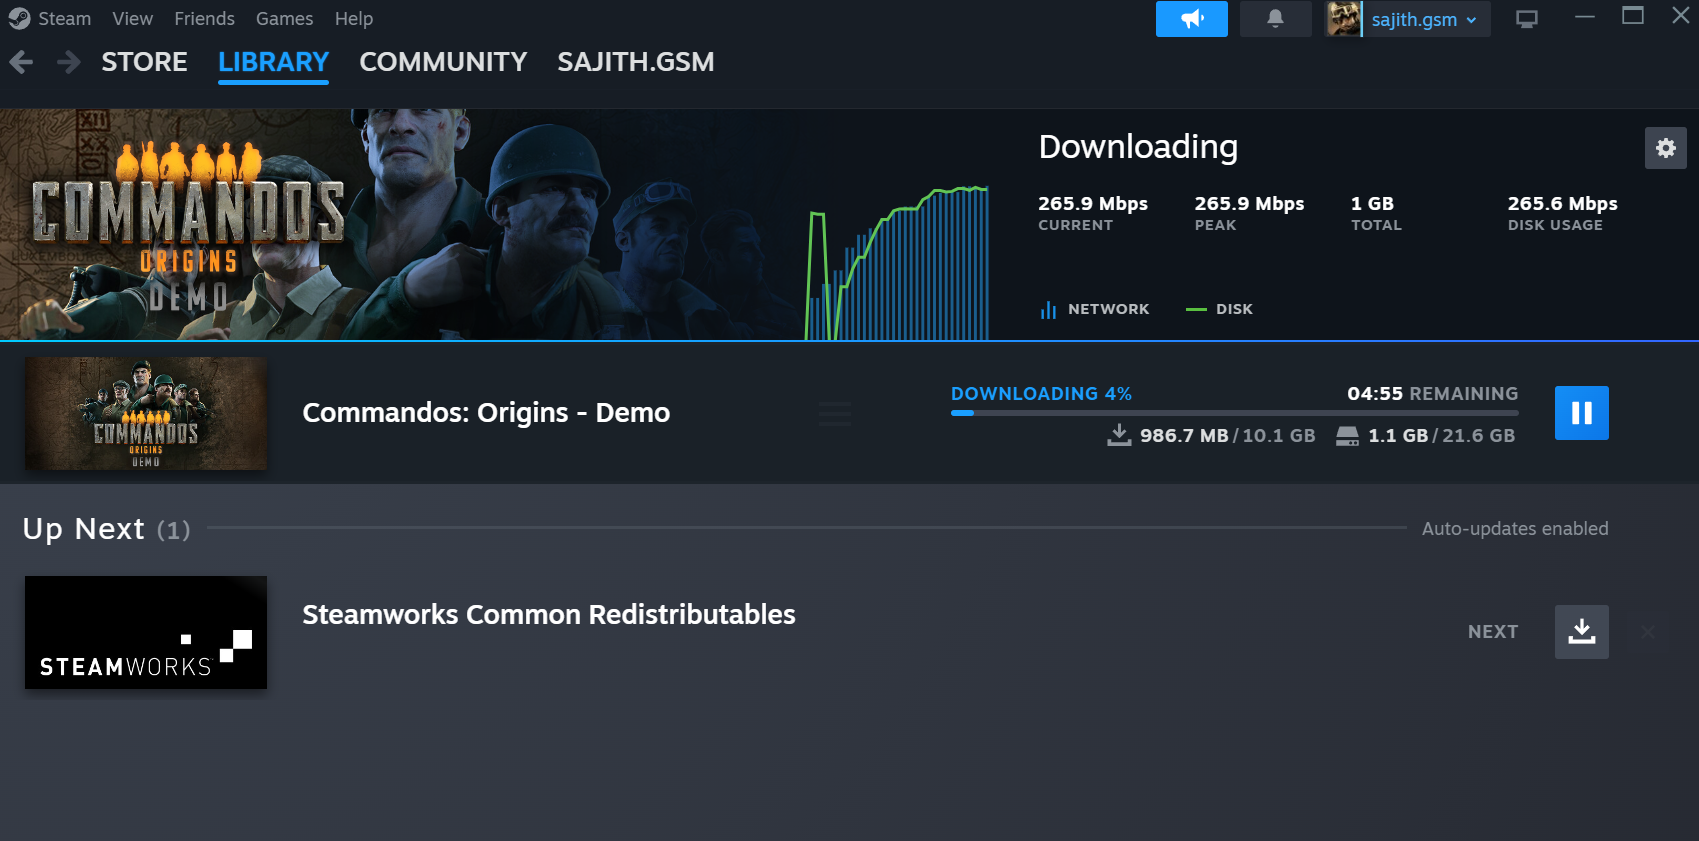The width and height of the screenshot is (1699, 841).
Task: Click the DOWNLOADING 4% status text
Action: click(x=1041, y=394)
